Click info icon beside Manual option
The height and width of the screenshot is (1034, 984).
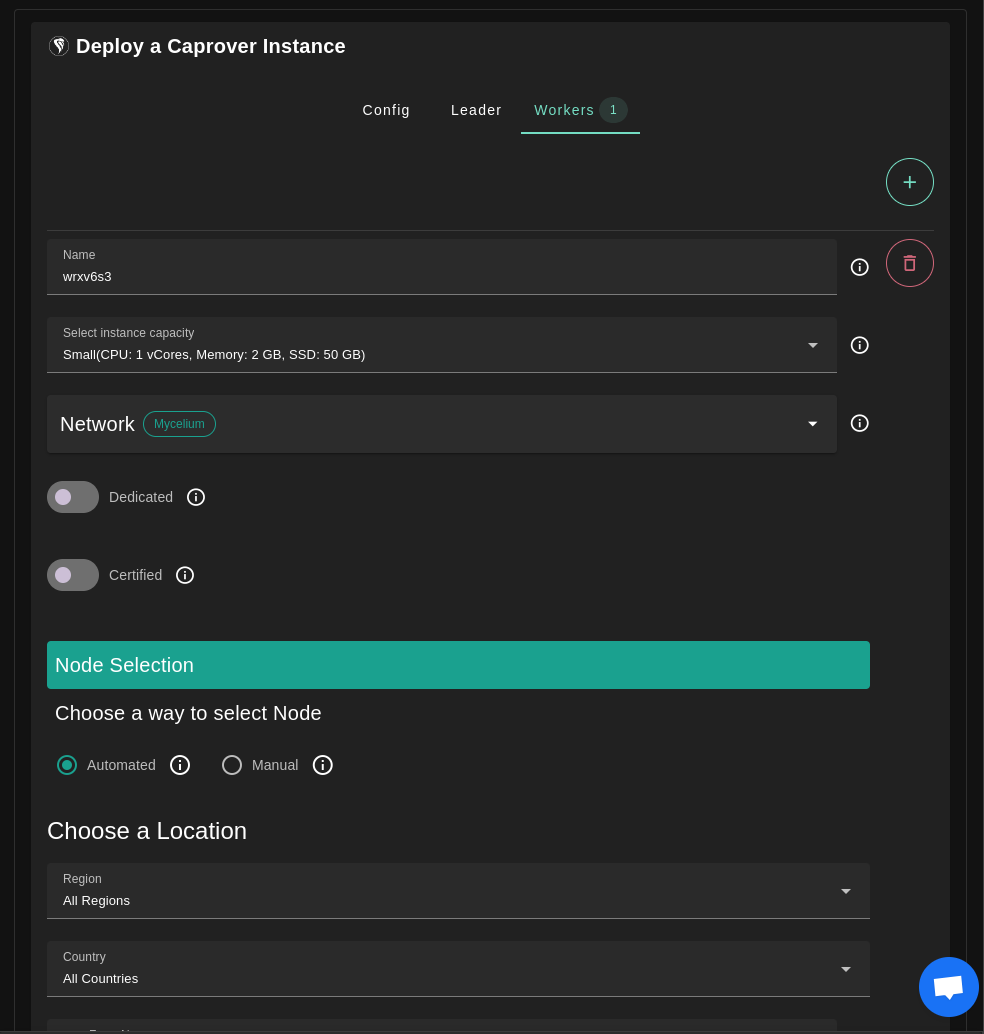(x=322, y=765)
